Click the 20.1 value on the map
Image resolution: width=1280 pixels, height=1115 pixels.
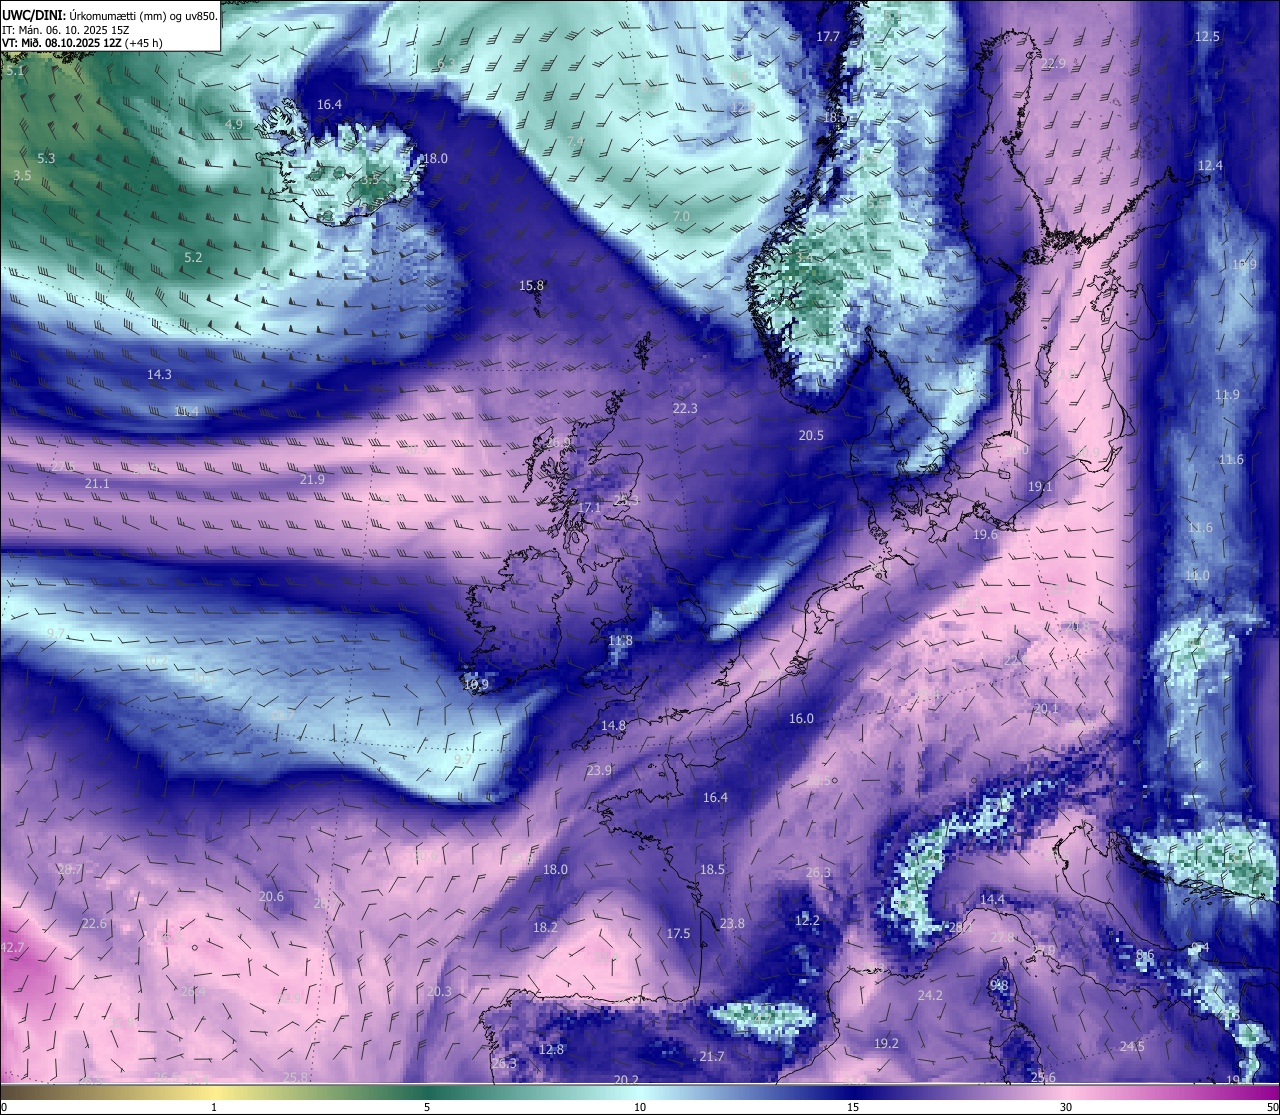point(1045,709)
